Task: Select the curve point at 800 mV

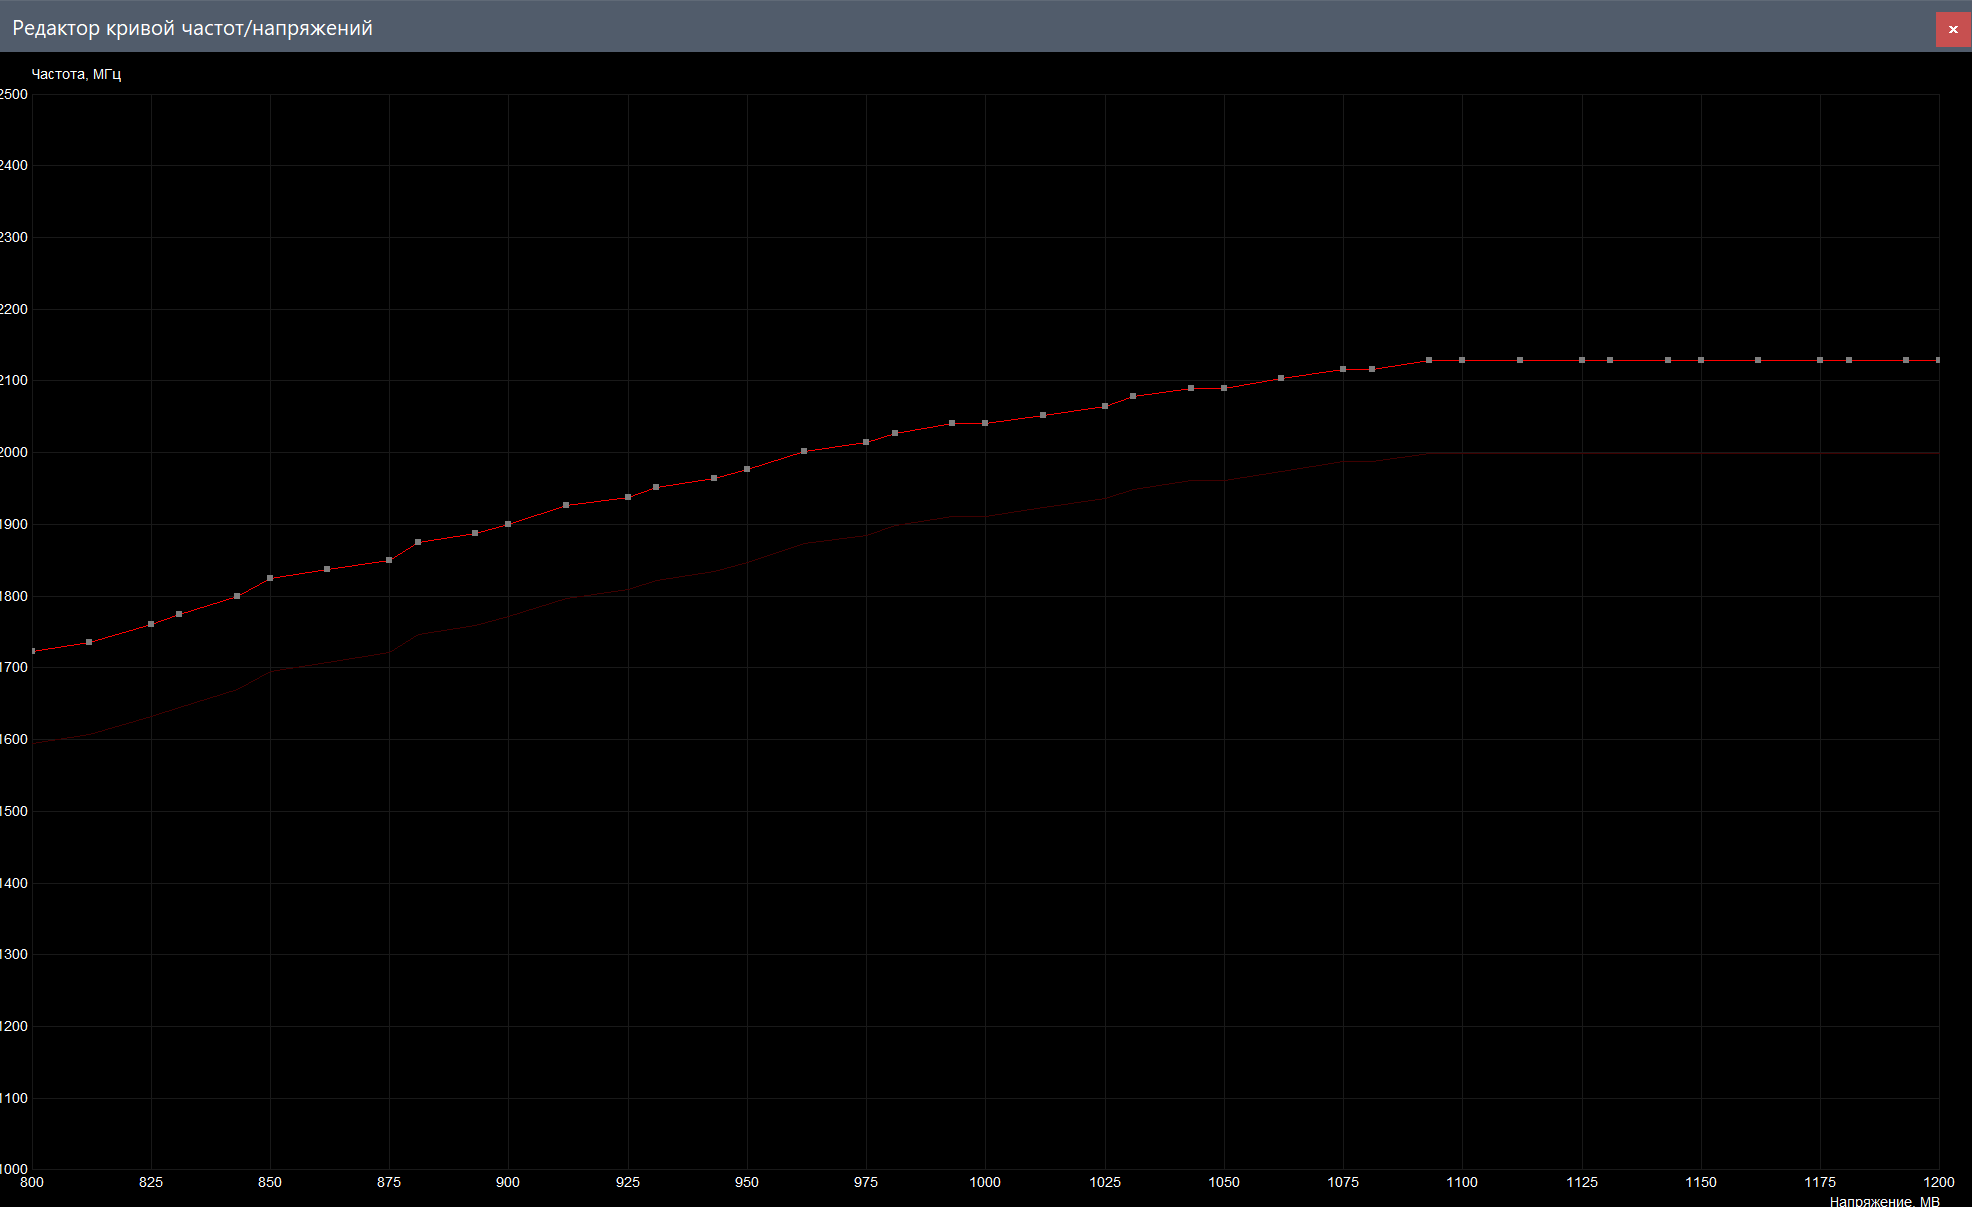Action: [x=33, y=651]
